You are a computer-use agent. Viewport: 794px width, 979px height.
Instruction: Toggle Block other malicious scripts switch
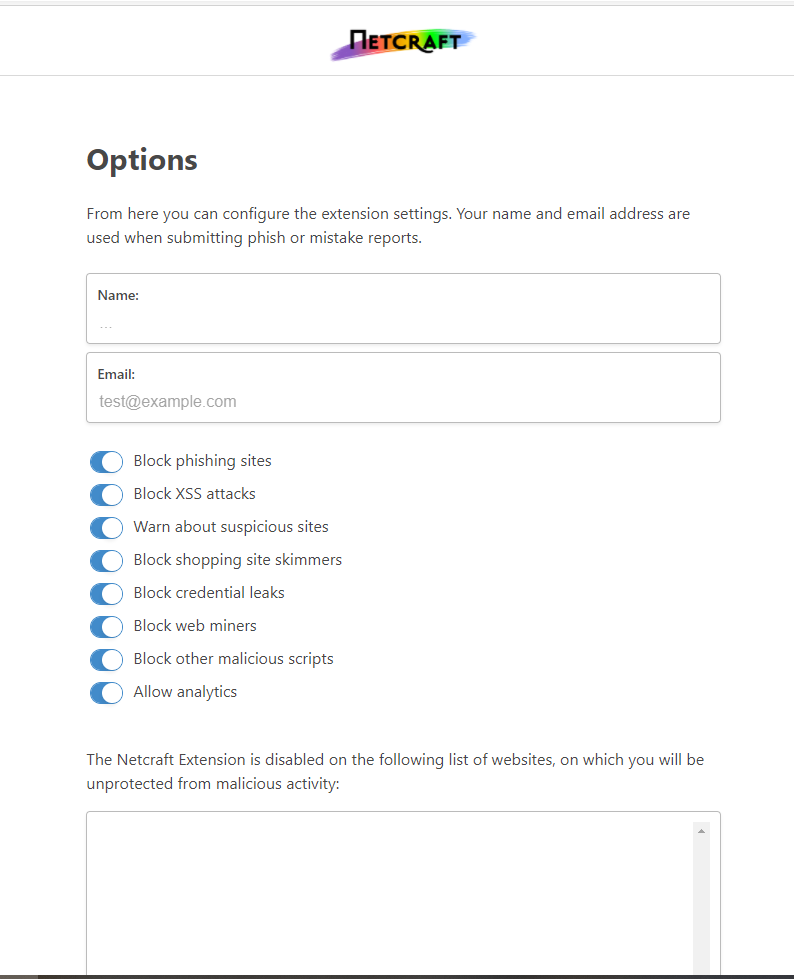point(106,659)
